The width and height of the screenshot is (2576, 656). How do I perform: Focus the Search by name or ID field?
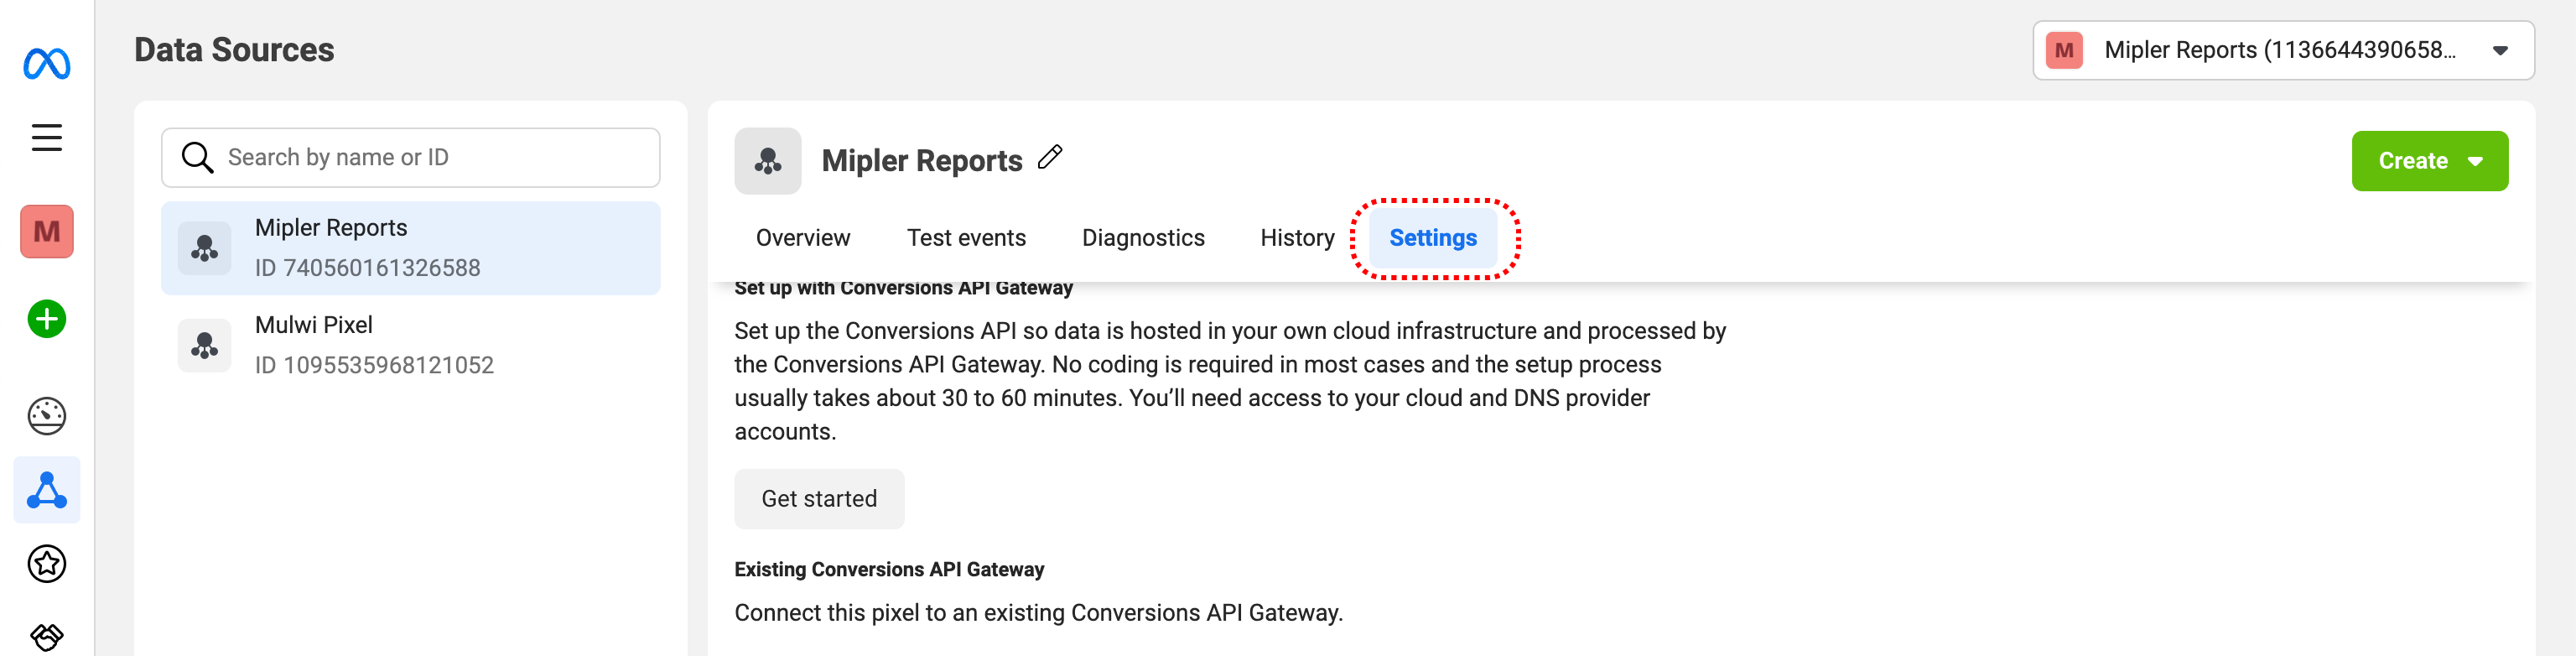pyautogui.click(x=411, y=157)
